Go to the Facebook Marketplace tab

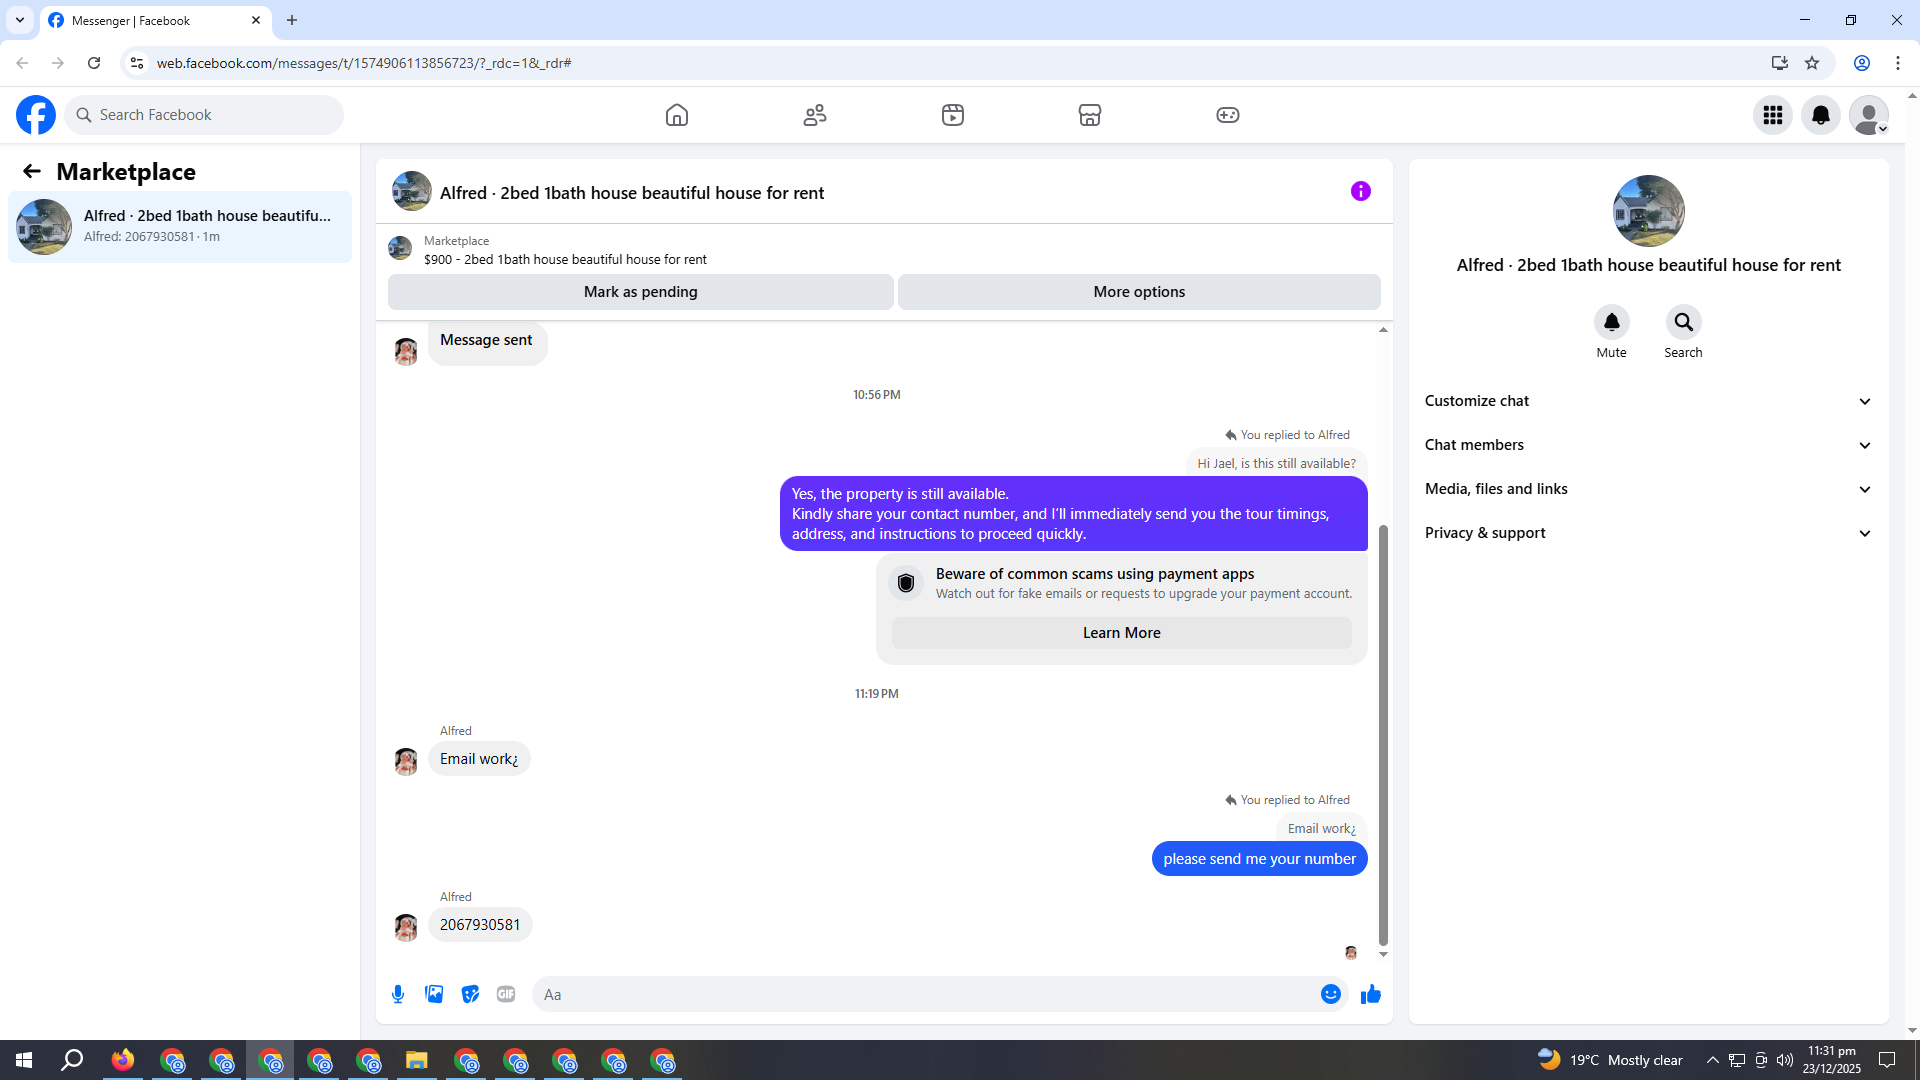point(1089,115)
